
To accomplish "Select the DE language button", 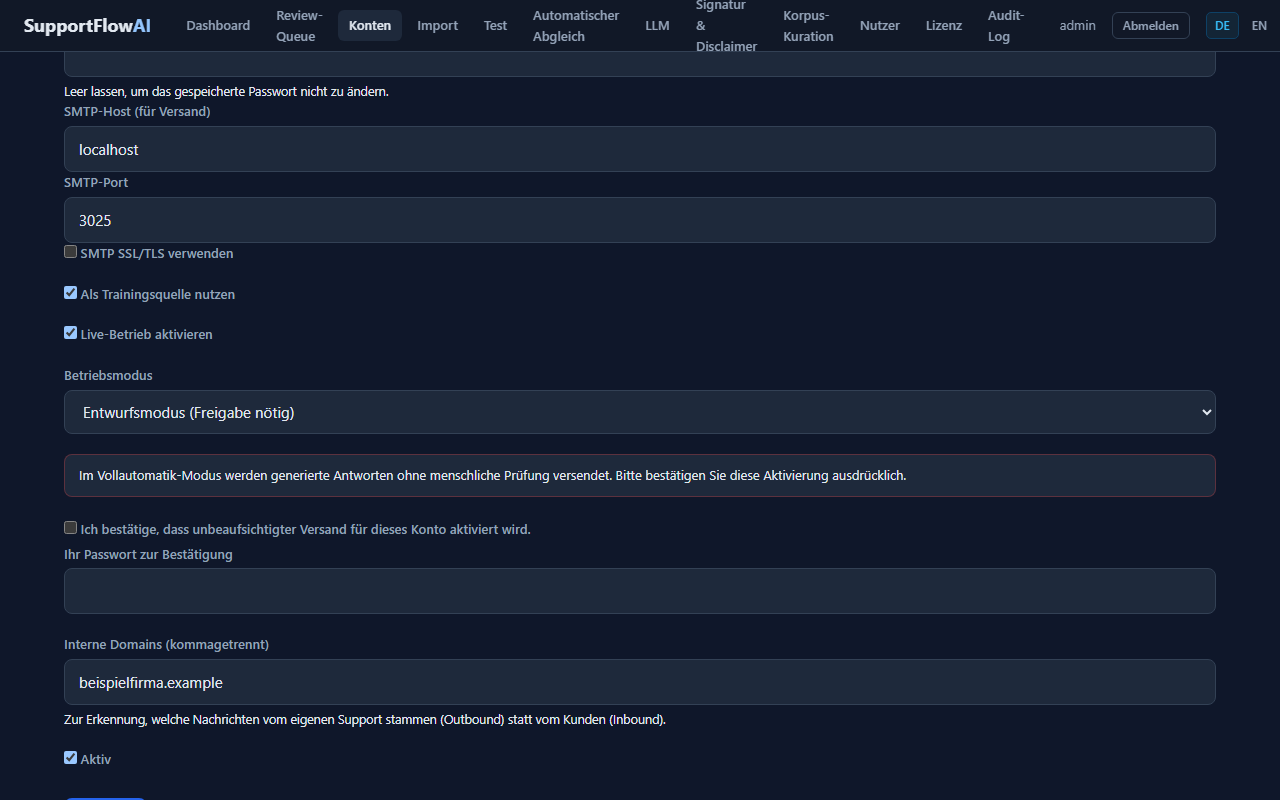I will 1222,26.
